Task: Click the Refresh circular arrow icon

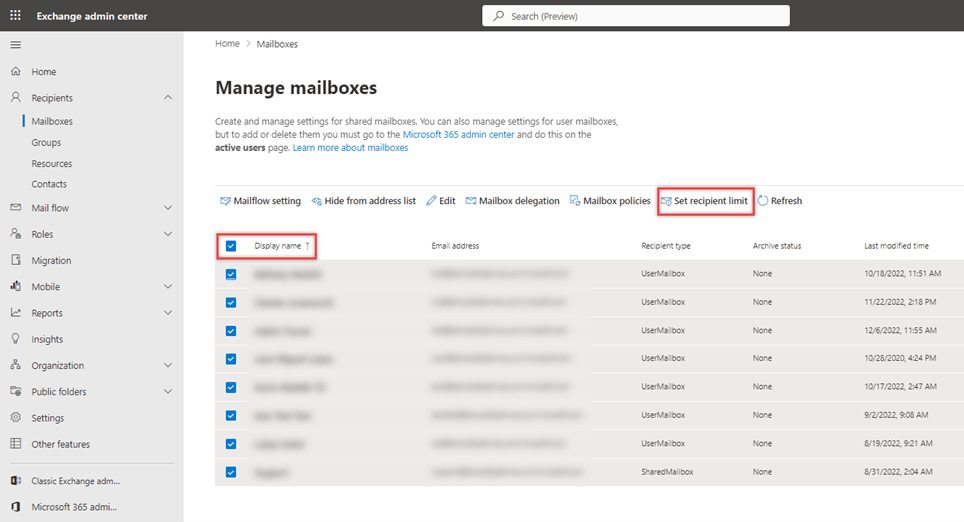Action: (x=763, y=200)
